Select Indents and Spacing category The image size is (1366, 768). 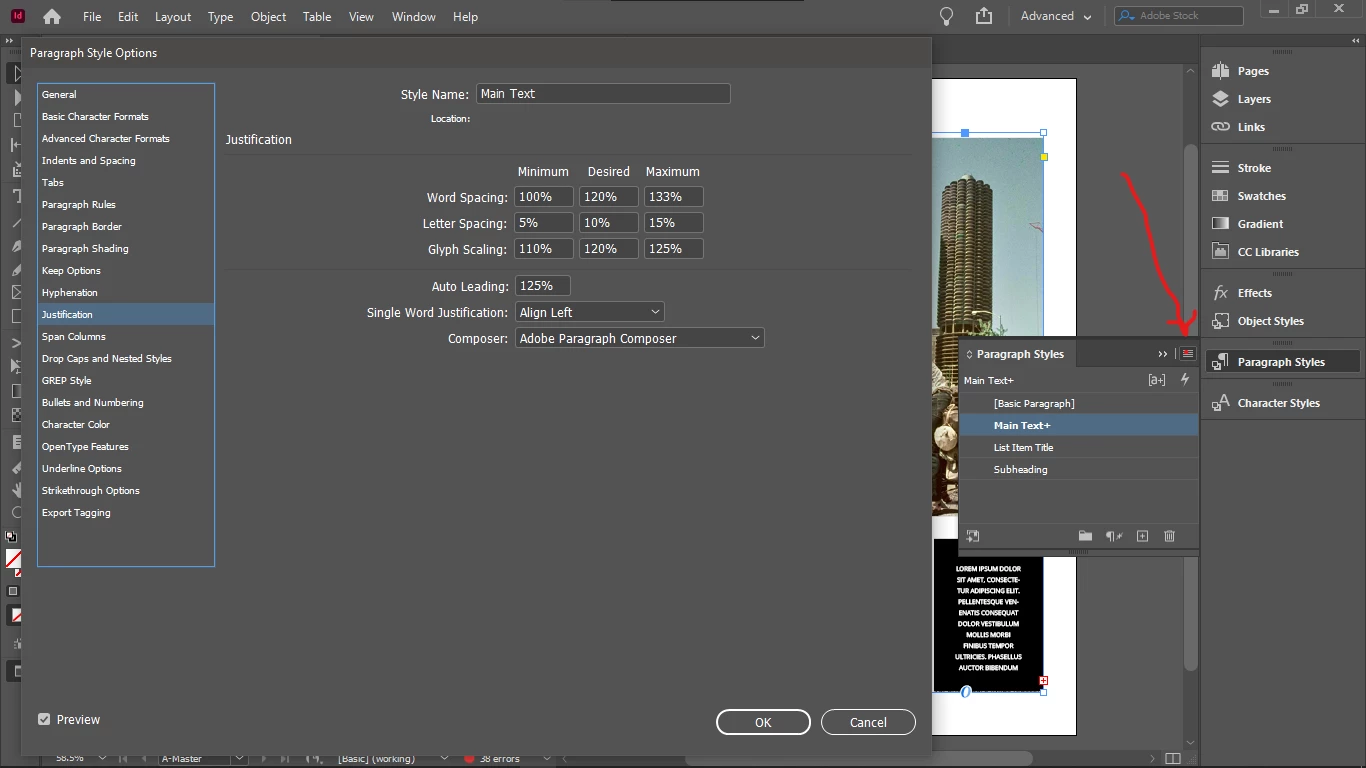[126, 160]
